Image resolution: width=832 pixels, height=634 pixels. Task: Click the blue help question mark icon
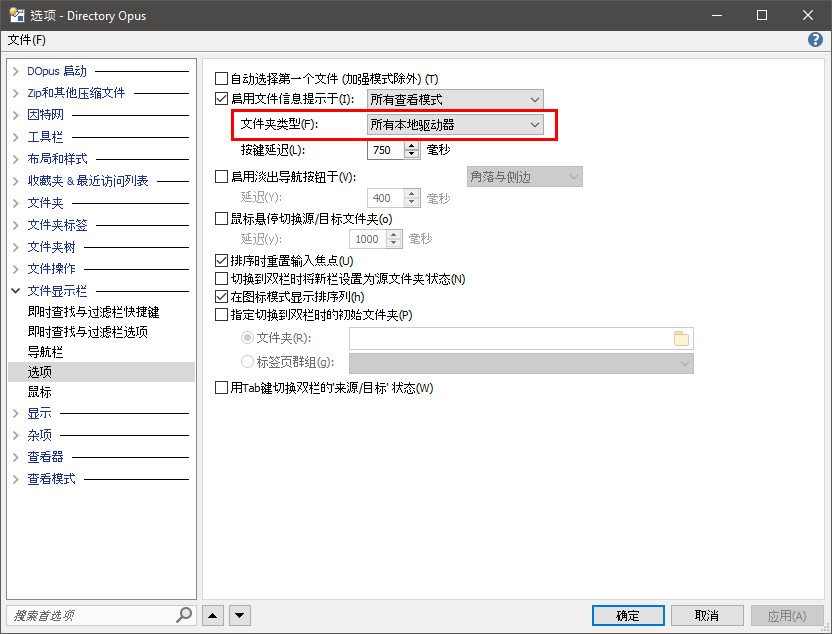[x=815, y=40]
